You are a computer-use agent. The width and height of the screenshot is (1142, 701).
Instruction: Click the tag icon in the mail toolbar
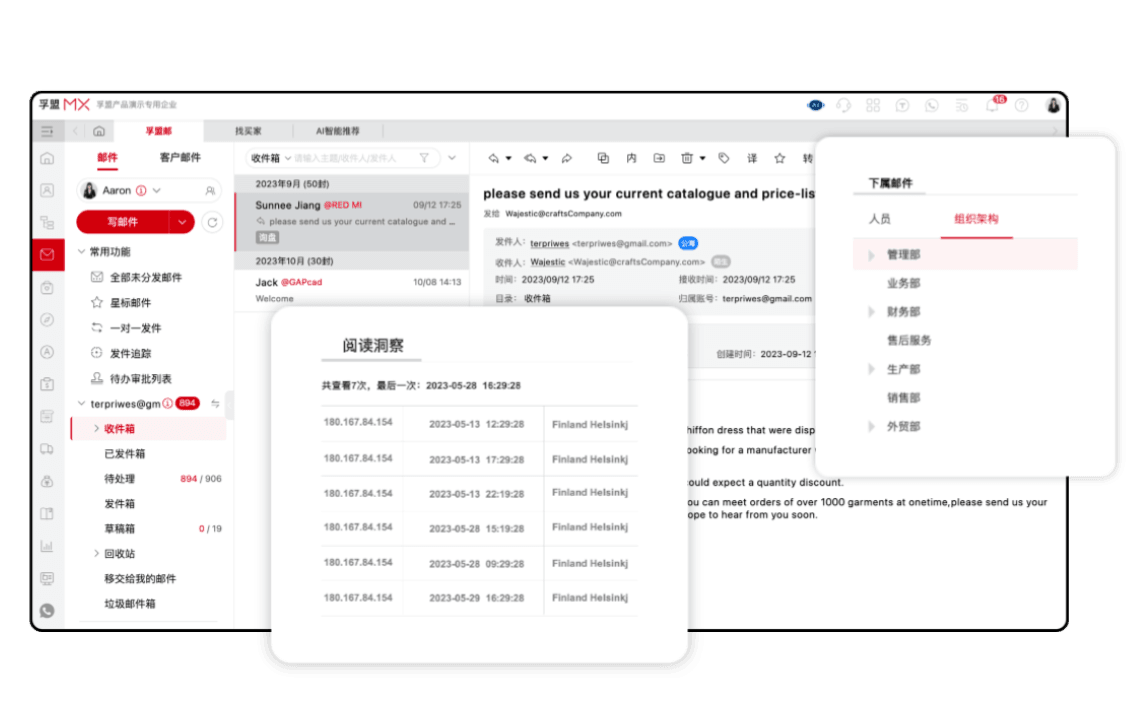click(723, 158)
